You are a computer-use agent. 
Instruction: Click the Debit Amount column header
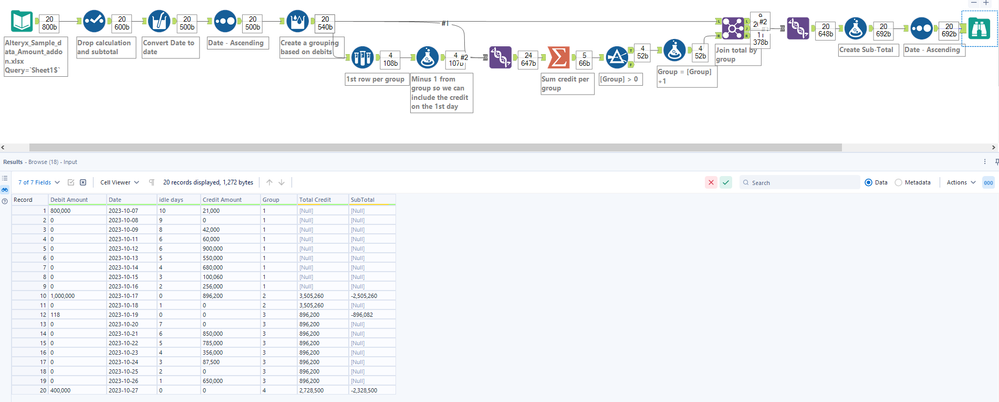pyautogui.click(x=77, y=199)
